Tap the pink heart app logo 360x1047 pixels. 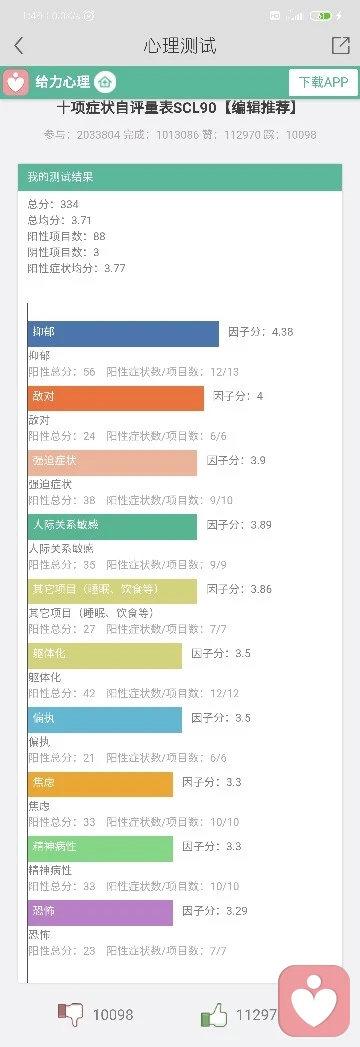pyautogui.click(x=15, y=82)
